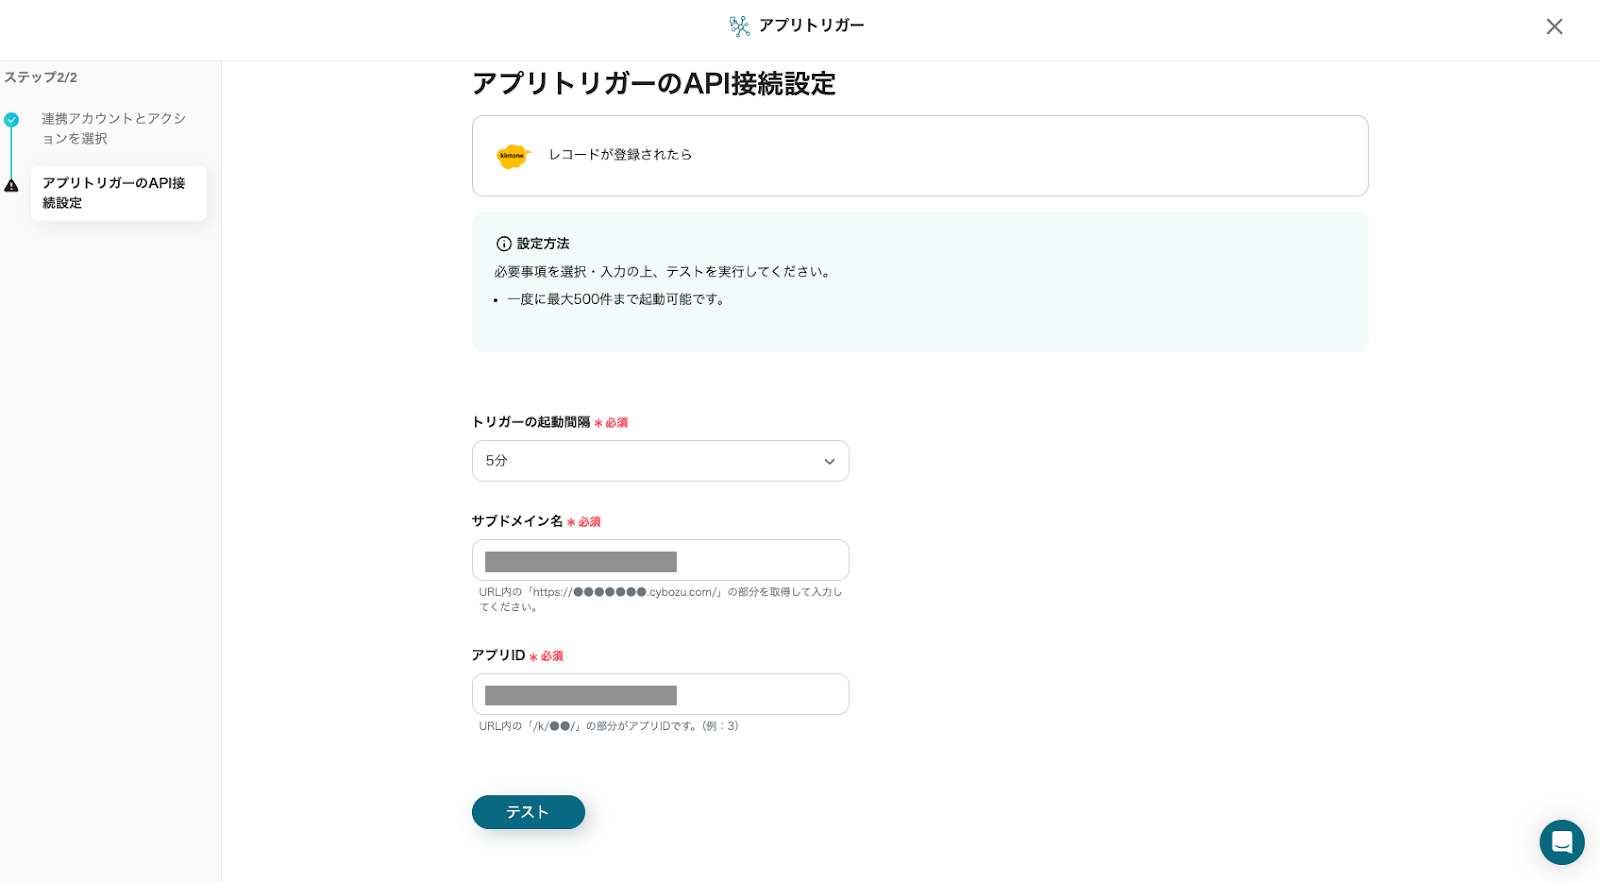Click the サブドメイン名 input field
Image resolution: width=1600 pixels, height=882 pixels.
[660, 561]
